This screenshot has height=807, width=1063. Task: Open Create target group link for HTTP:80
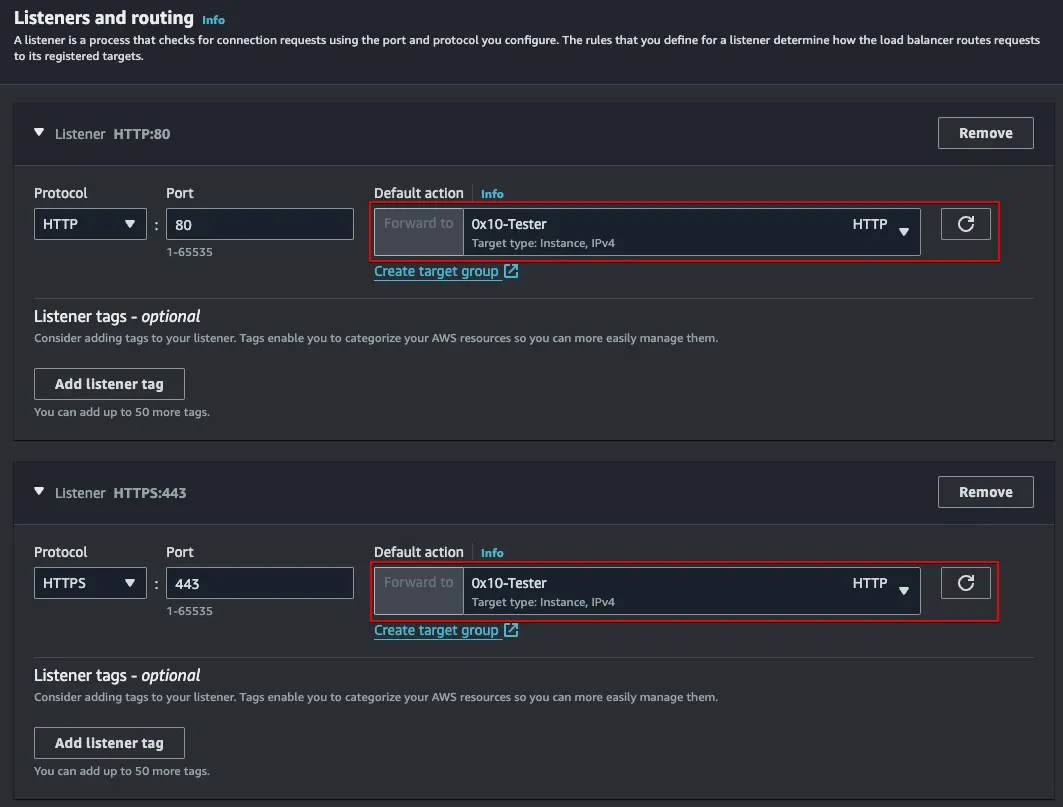[436, 271]
